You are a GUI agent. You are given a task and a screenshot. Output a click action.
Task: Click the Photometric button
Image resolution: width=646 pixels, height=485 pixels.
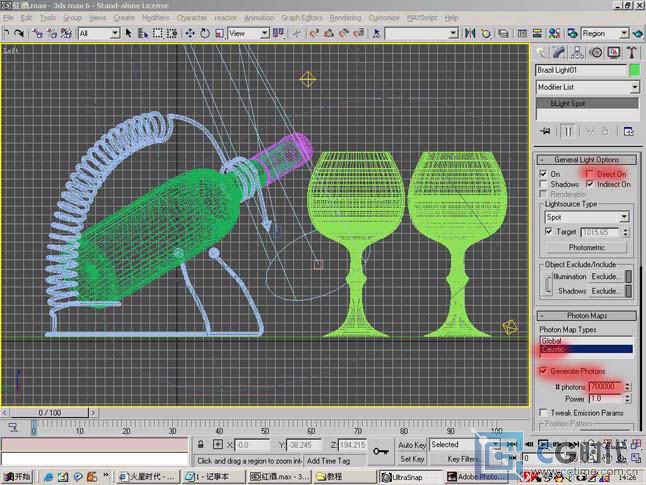click(586, 247)
